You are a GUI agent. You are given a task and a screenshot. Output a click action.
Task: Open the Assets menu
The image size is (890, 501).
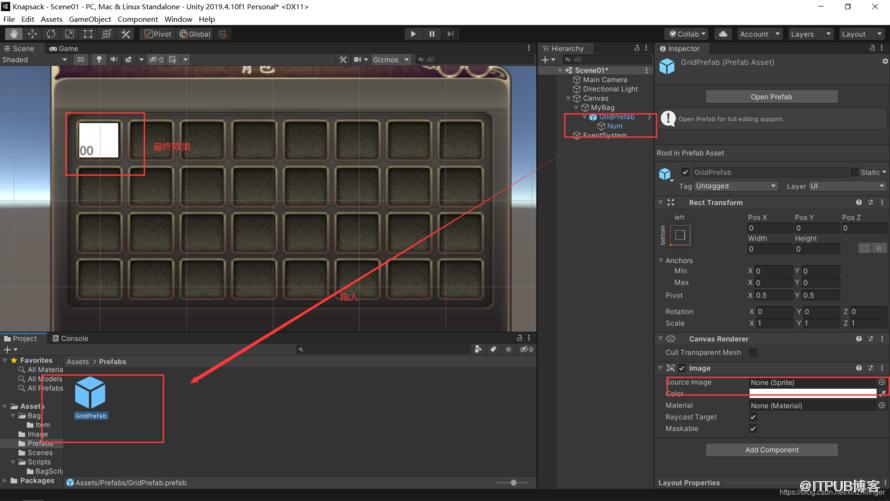51,19
